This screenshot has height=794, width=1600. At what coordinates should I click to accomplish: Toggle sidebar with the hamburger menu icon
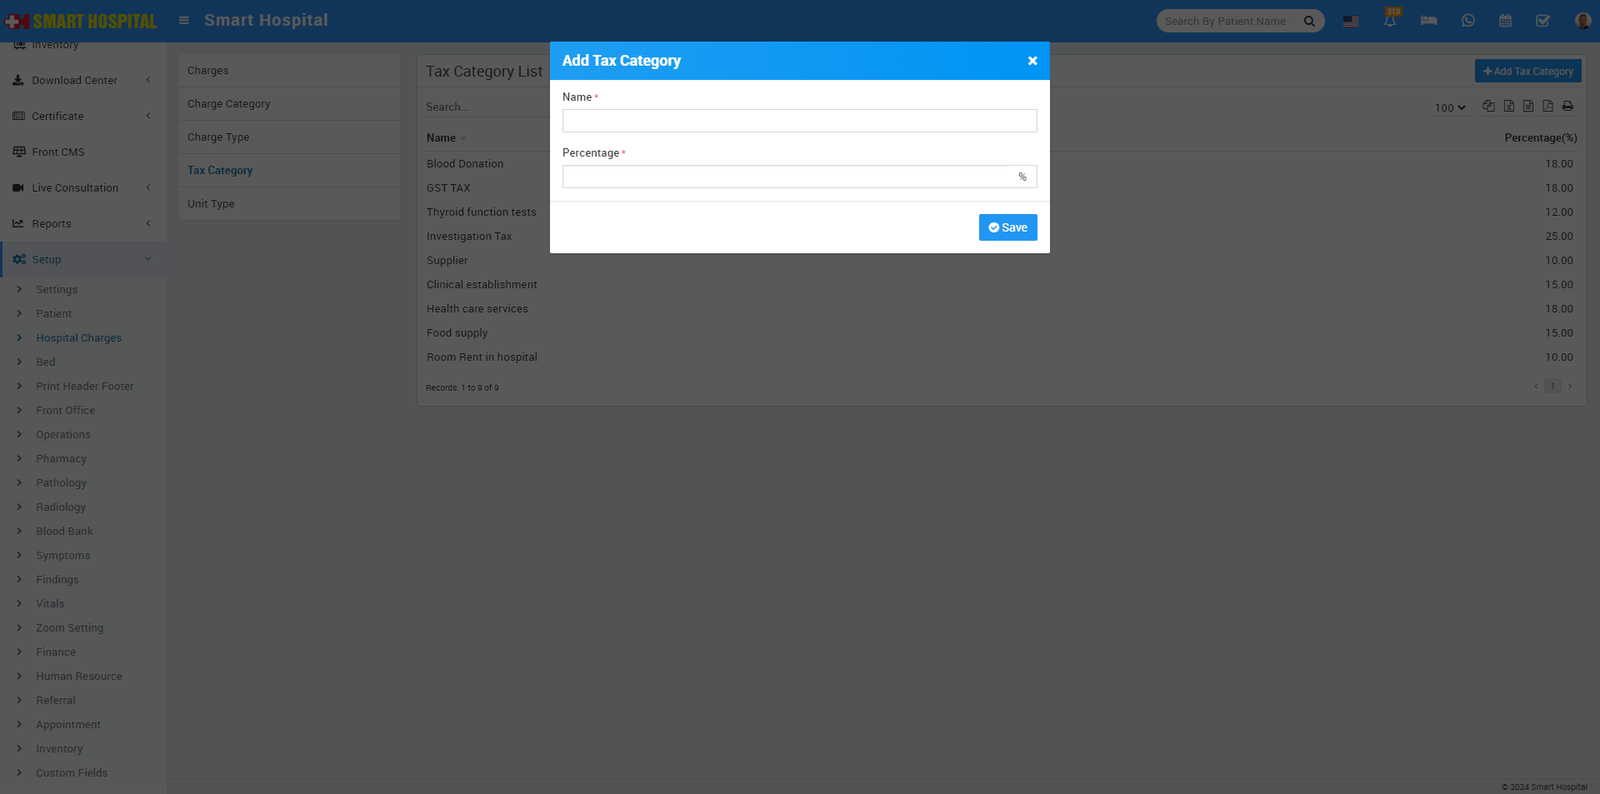[x=184, y=20]
